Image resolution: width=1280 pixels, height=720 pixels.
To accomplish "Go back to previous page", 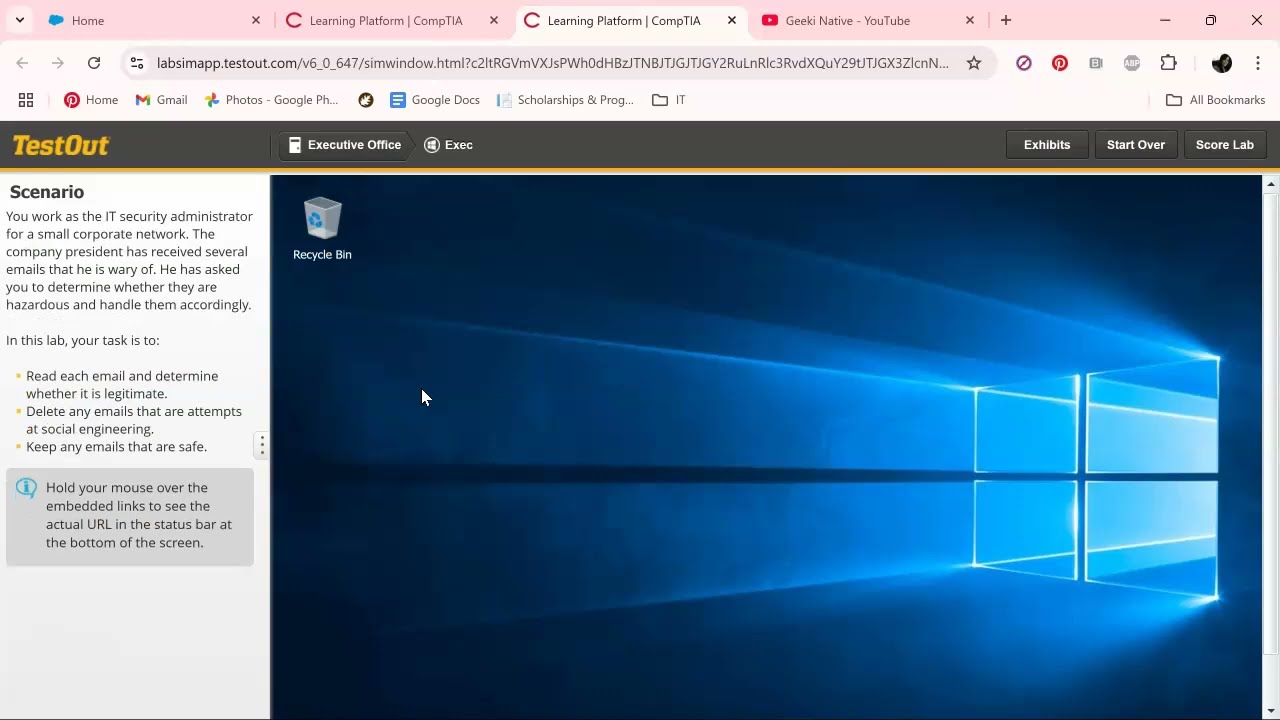I will (22, 63).
